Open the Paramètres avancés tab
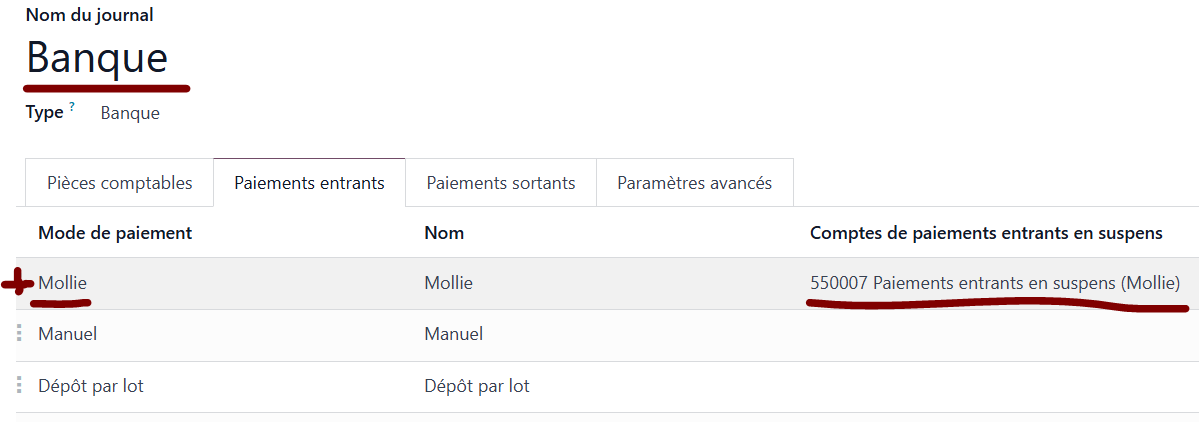 (694, 183)
